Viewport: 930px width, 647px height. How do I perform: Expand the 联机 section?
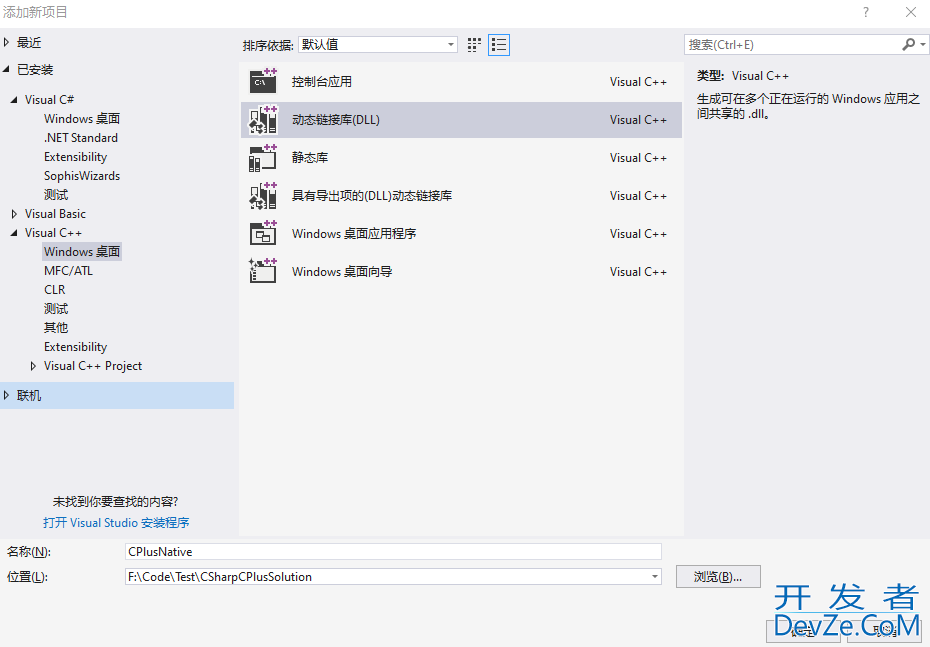7,395
